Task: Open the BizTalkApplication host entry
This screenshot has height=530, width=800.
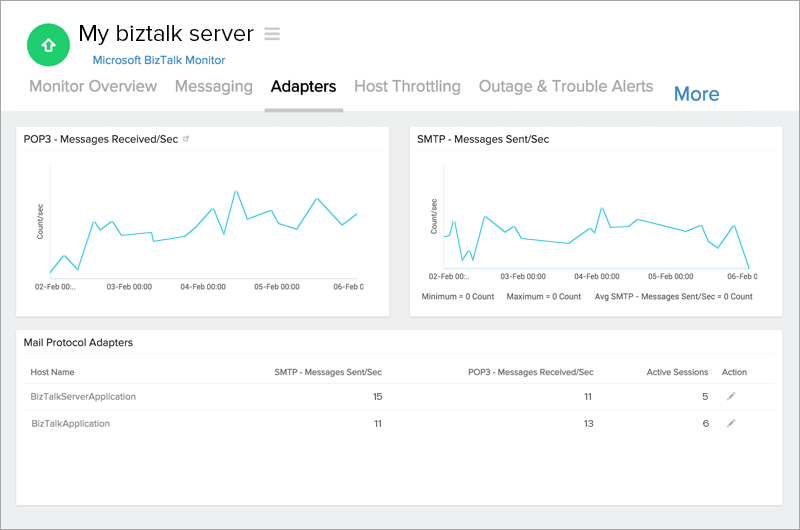Action: 71,424
